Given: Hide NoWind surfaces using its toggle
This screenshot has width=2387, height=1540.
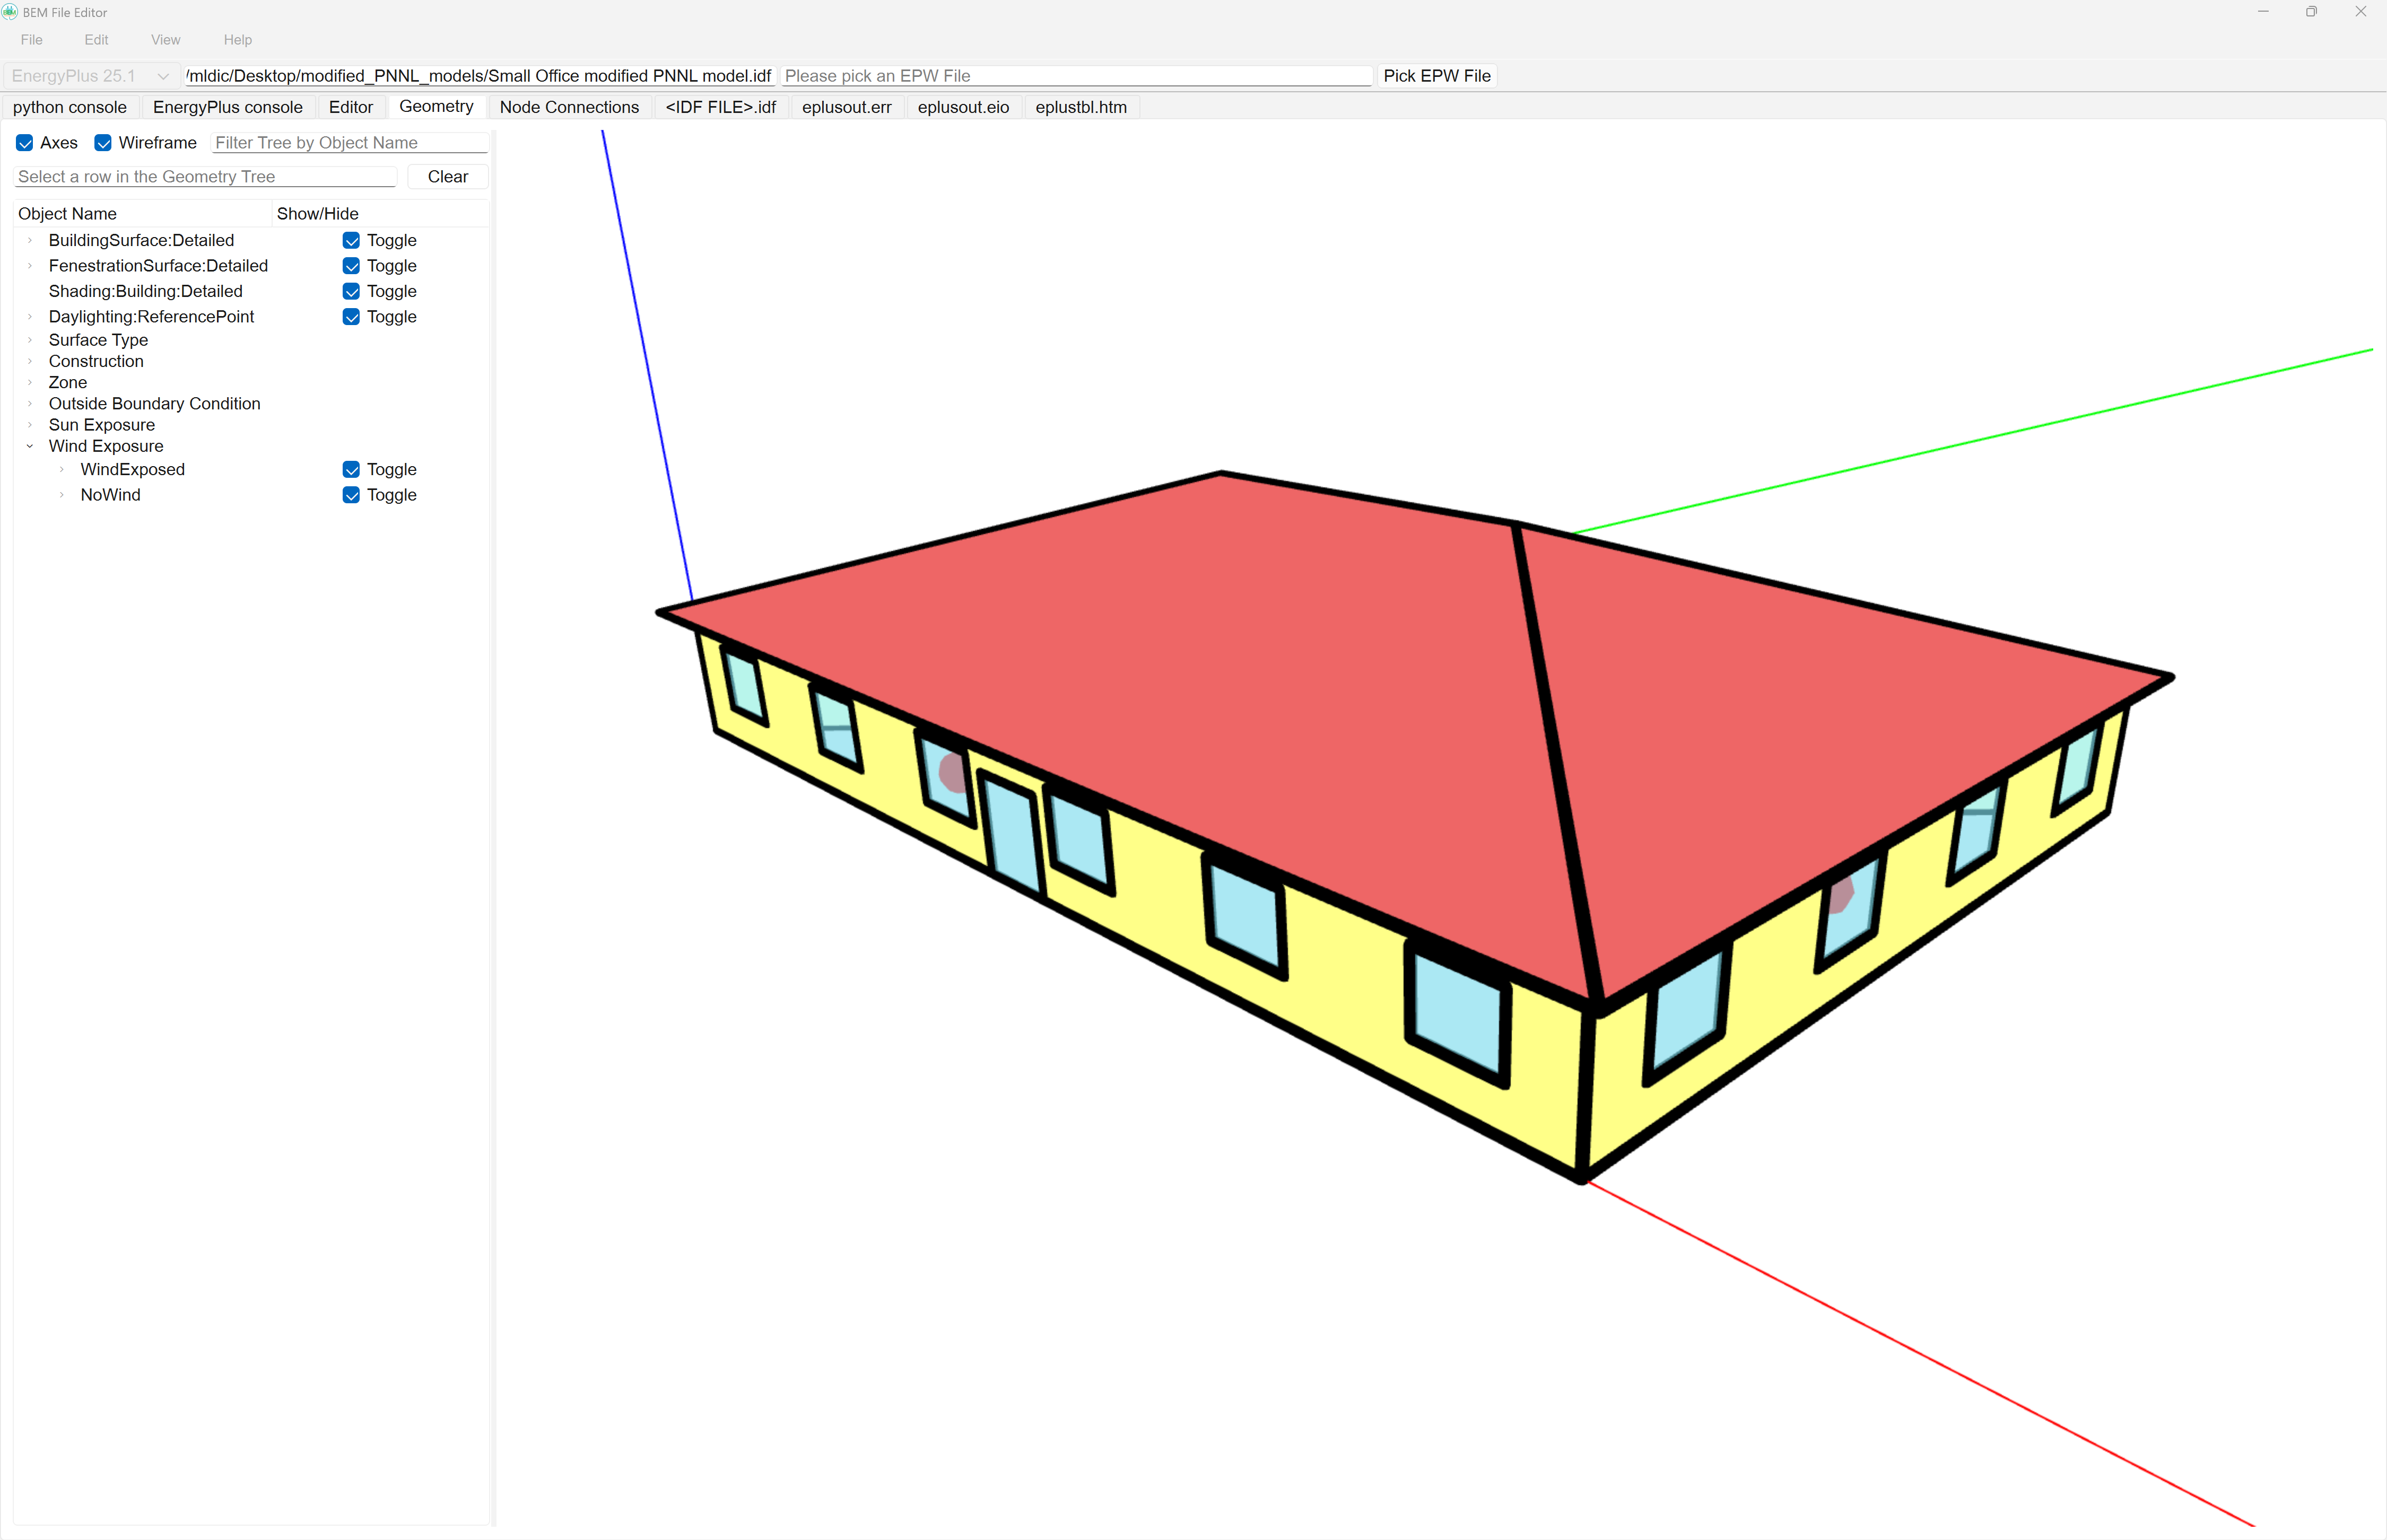Looking at the screenshot, I should coord(351,495).
